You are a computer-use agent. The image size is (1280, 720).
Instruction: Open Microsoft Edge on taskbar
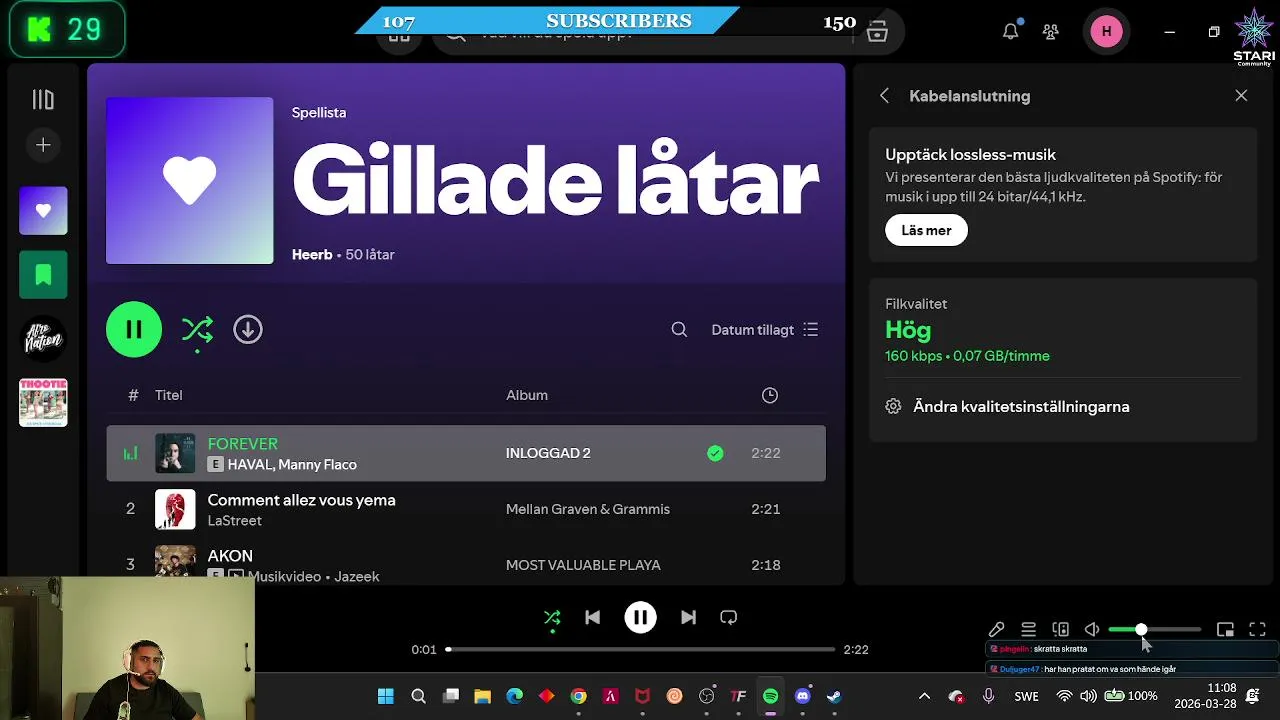pyautogui.click(x=514, y=696)
